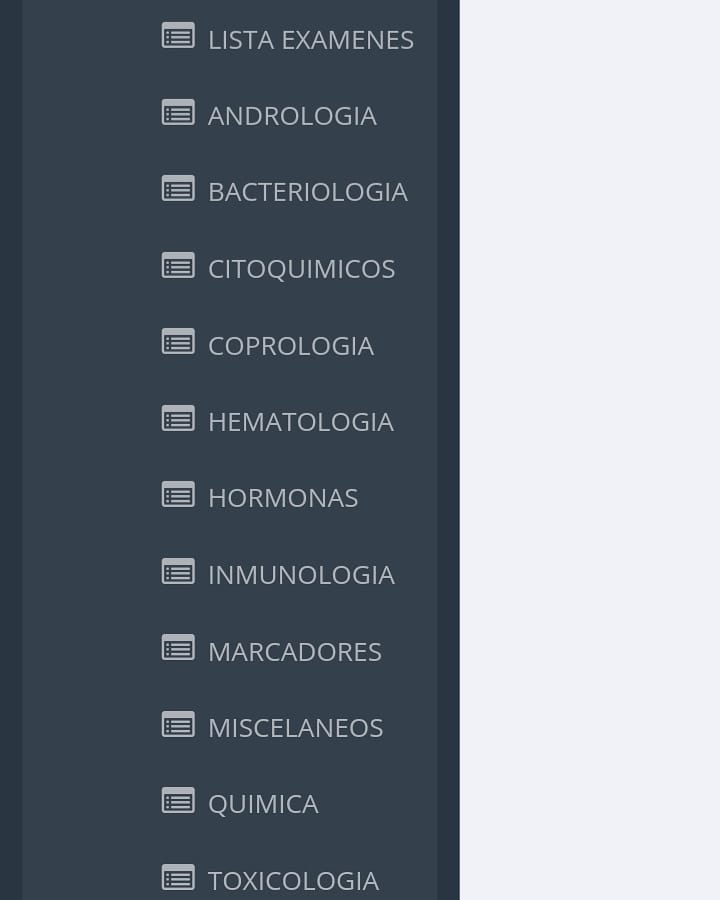720x900 pixels.
Task: Open the LISTA EXAMENES menu entry
Action: (x=311, y=40)
